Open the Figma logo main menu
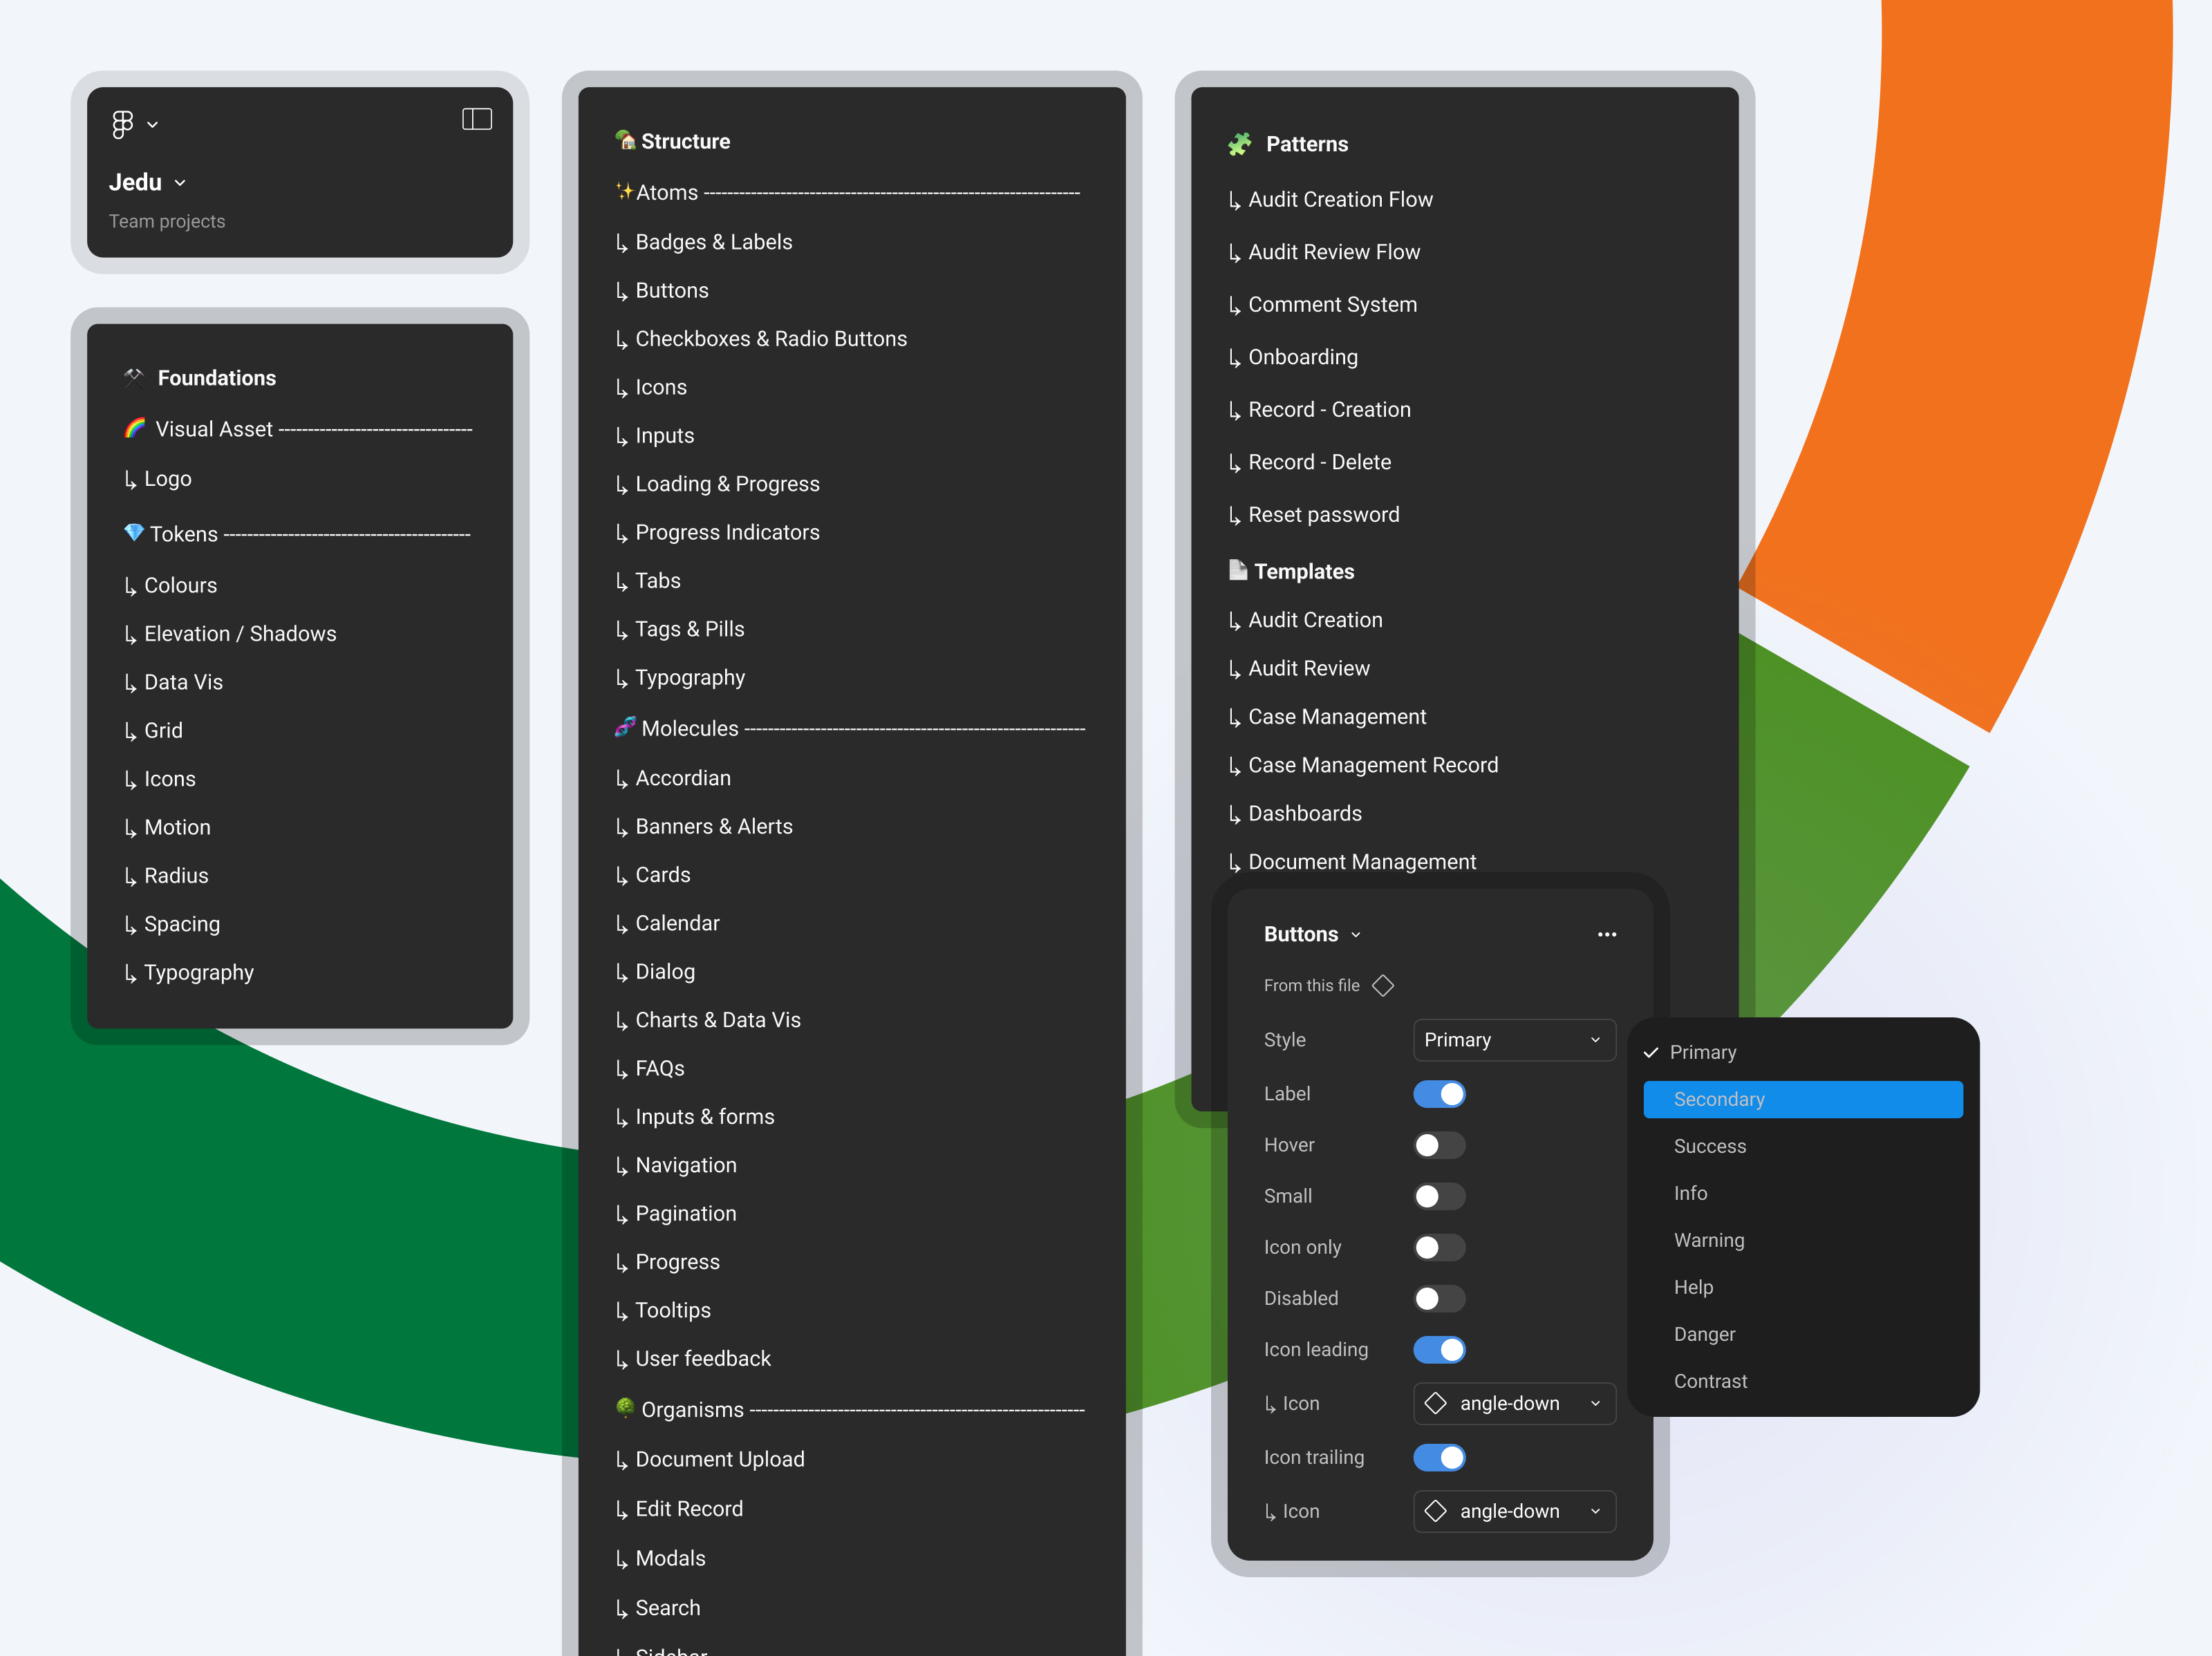The width and height of the screenshot is (2212, 1656). pos(124,124)
